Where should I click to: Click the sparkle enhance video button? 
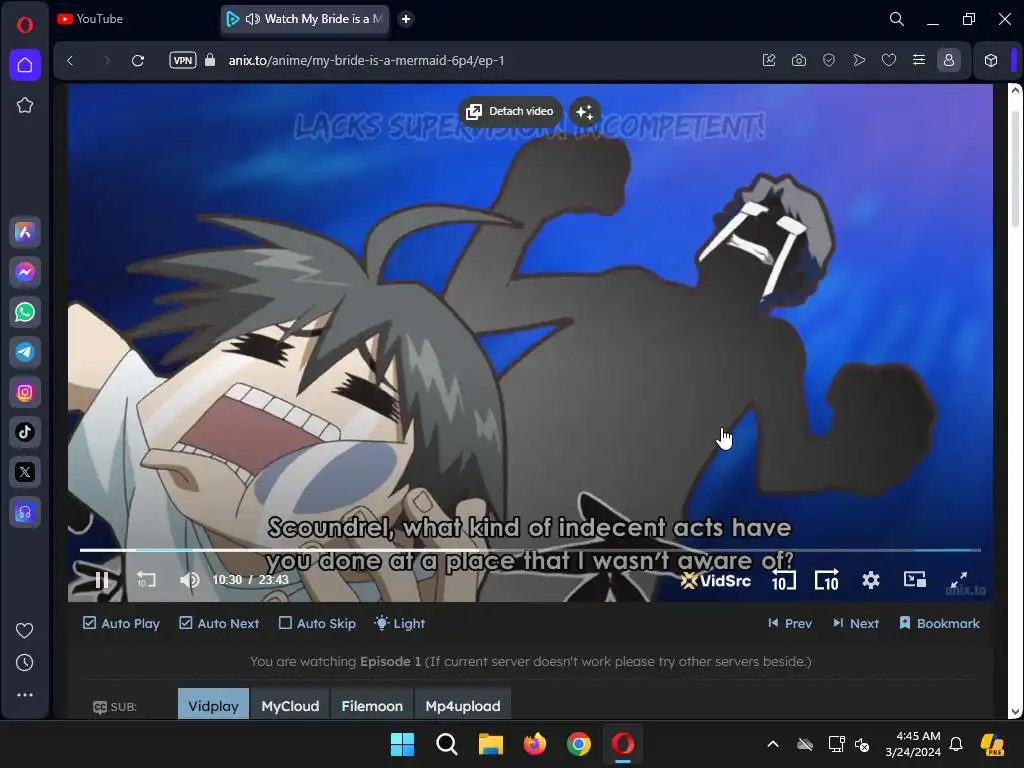tap(584, 112)
